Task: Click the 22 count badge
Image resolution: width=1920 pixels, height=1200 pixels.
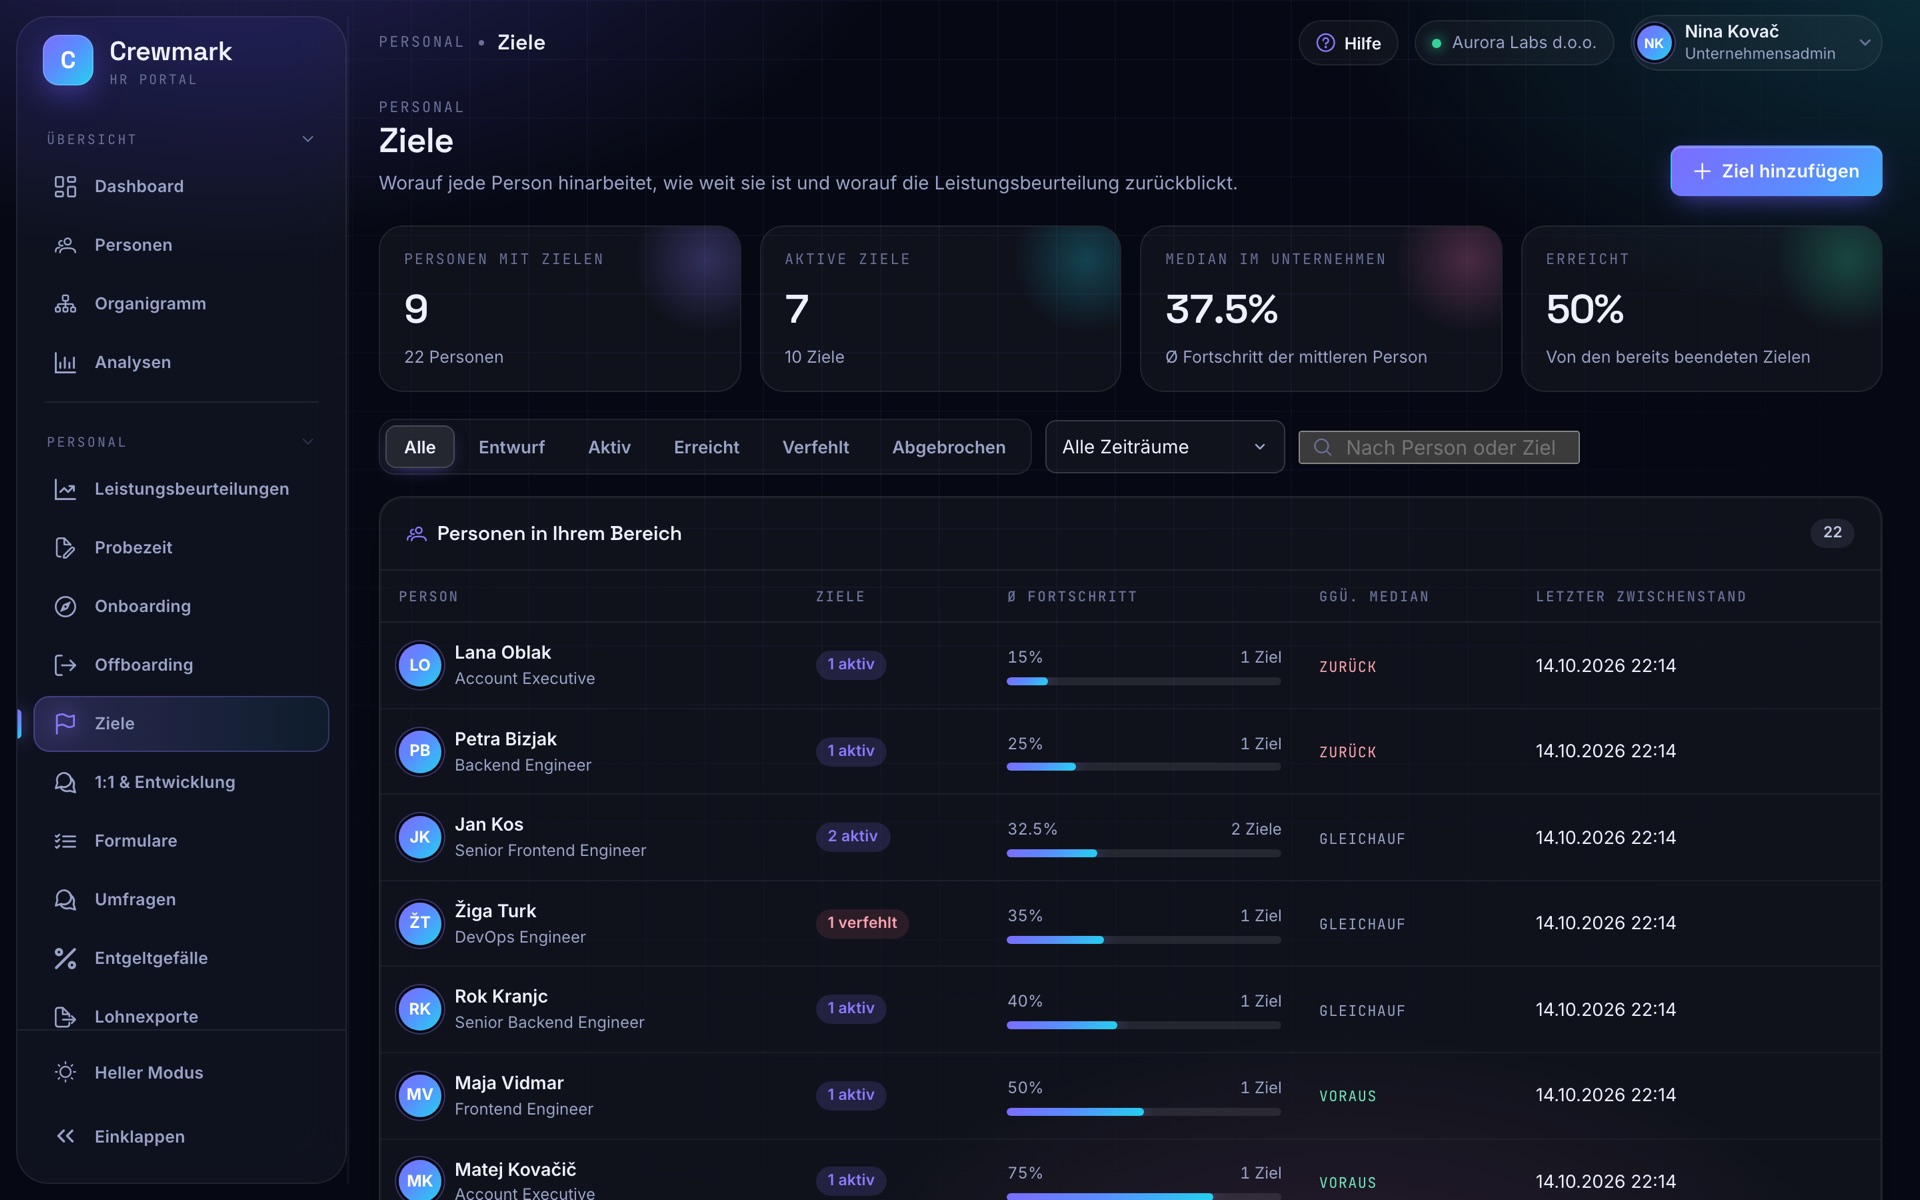Action: click(x=1832, y=533)
